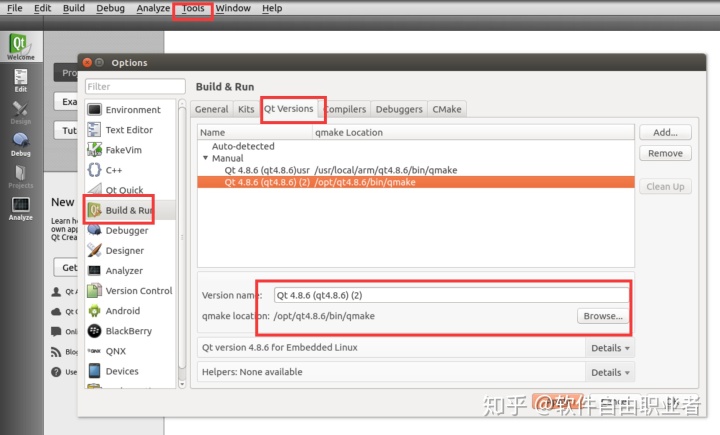The width and height of the screenshot is (720, 435).
Task: Open the Welcome mode in Qt Creator sidebar
Action: click(x=21, y=46)
